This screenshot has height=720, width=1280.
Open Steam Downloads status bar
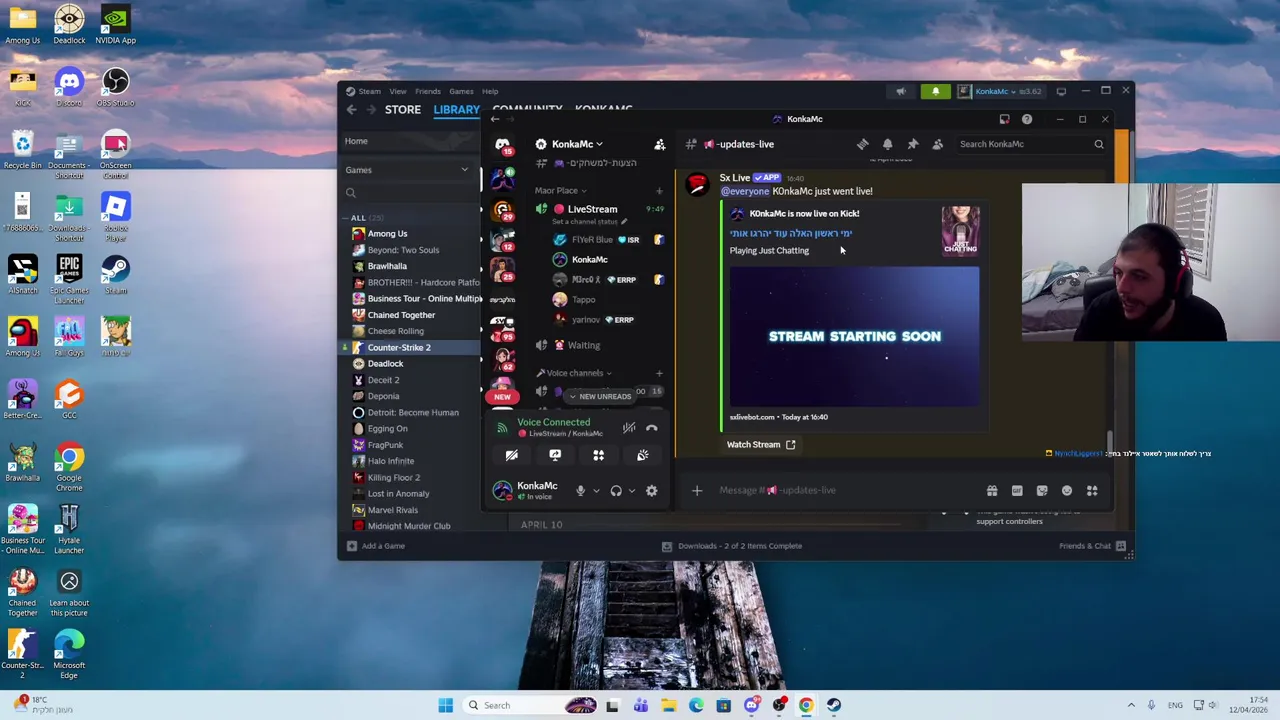point(732,546)
